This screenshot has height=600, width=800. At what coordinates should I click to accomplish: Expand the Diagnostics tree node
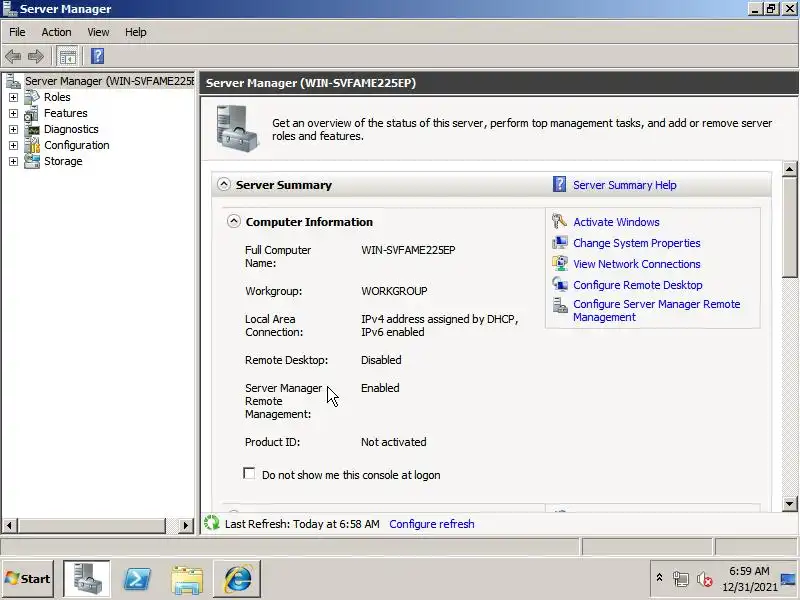click(x=13, y=129)
